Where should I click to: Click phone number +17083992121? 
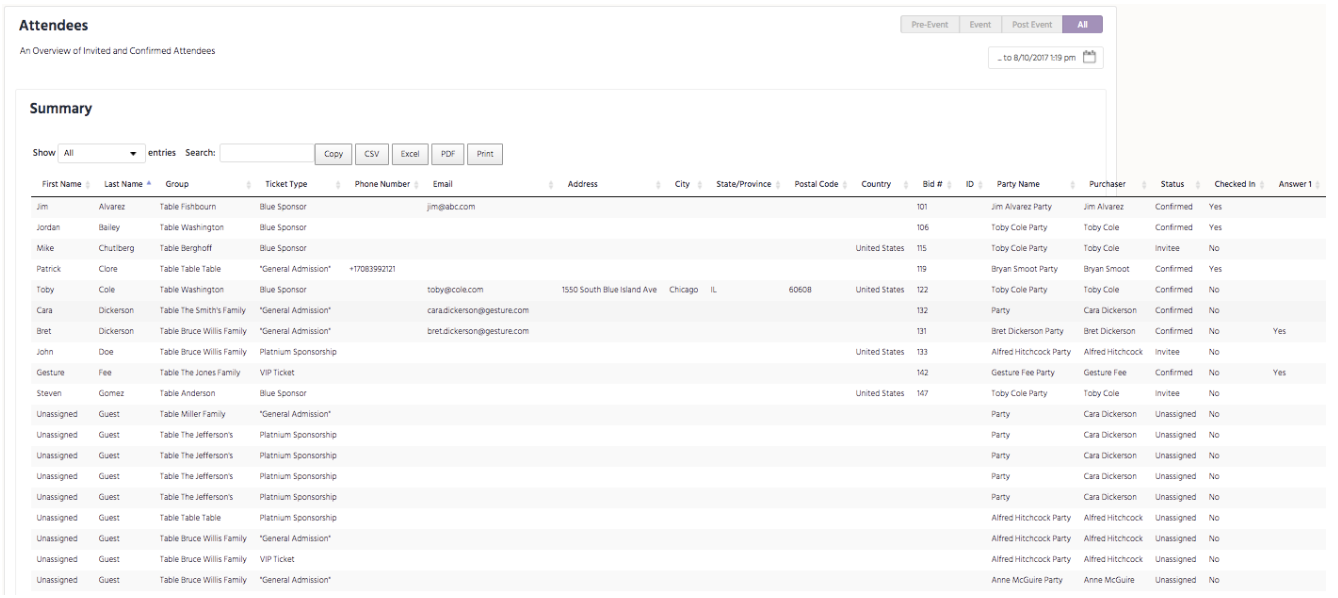[373, 269]
